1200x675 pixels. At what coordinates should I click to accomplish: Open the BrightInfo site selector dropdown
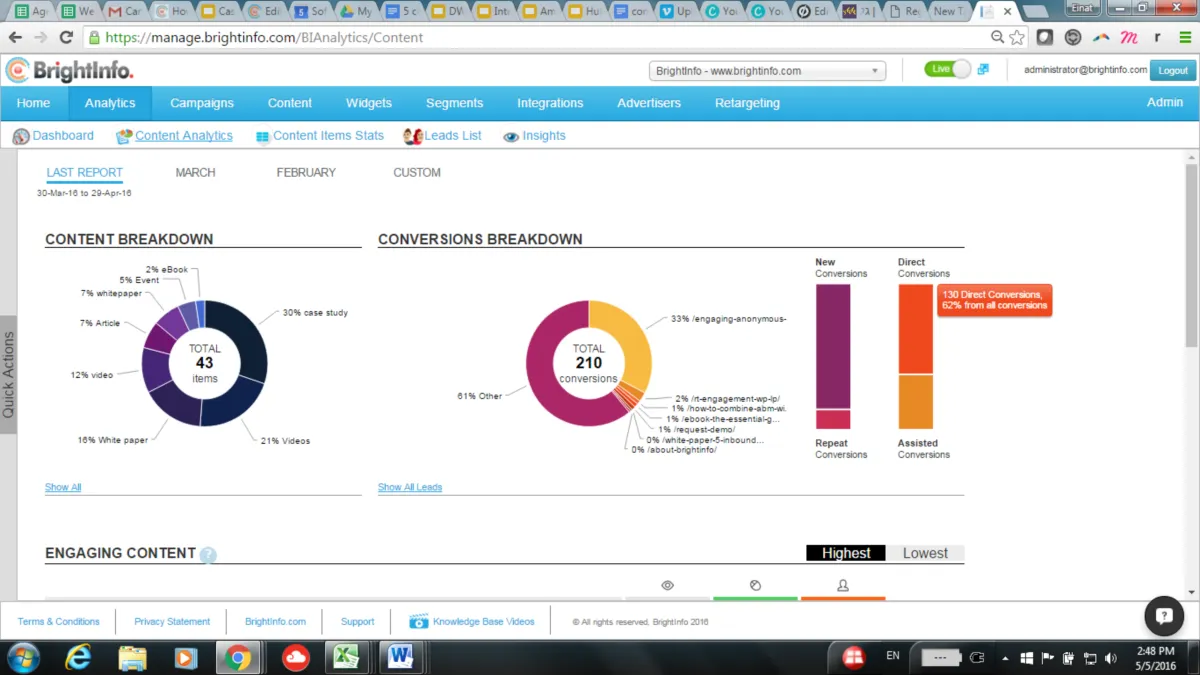pyautogui.click(x=767, y=71)
